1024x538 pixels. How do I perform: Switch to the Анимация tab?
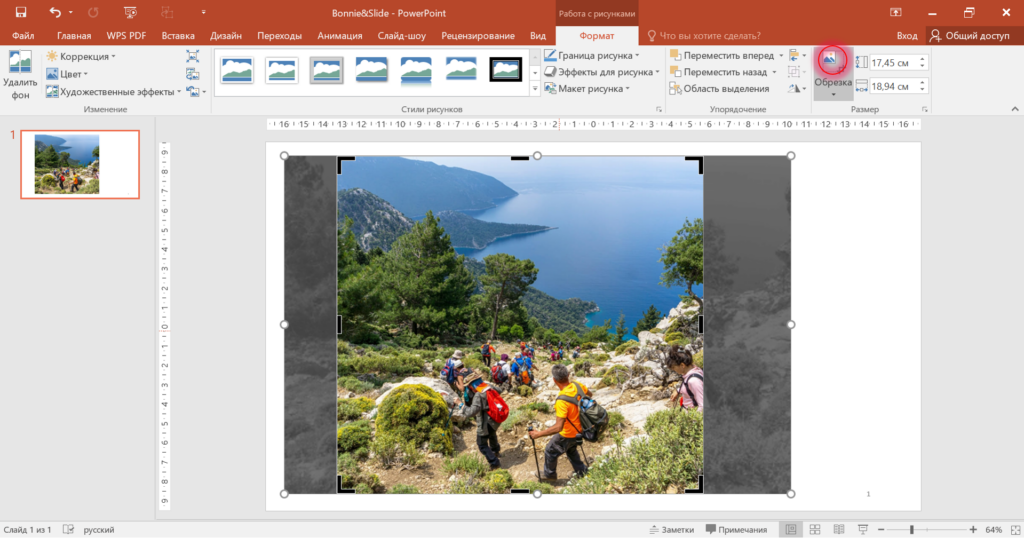pyautogui.click(x=340, y=36)
